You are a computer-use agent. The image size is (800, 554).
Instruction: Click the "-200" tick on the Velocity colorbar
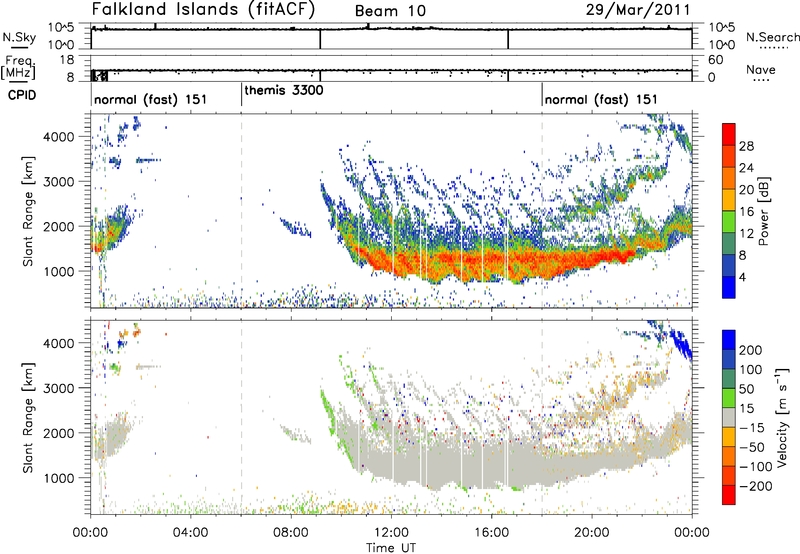pos(756,486)
